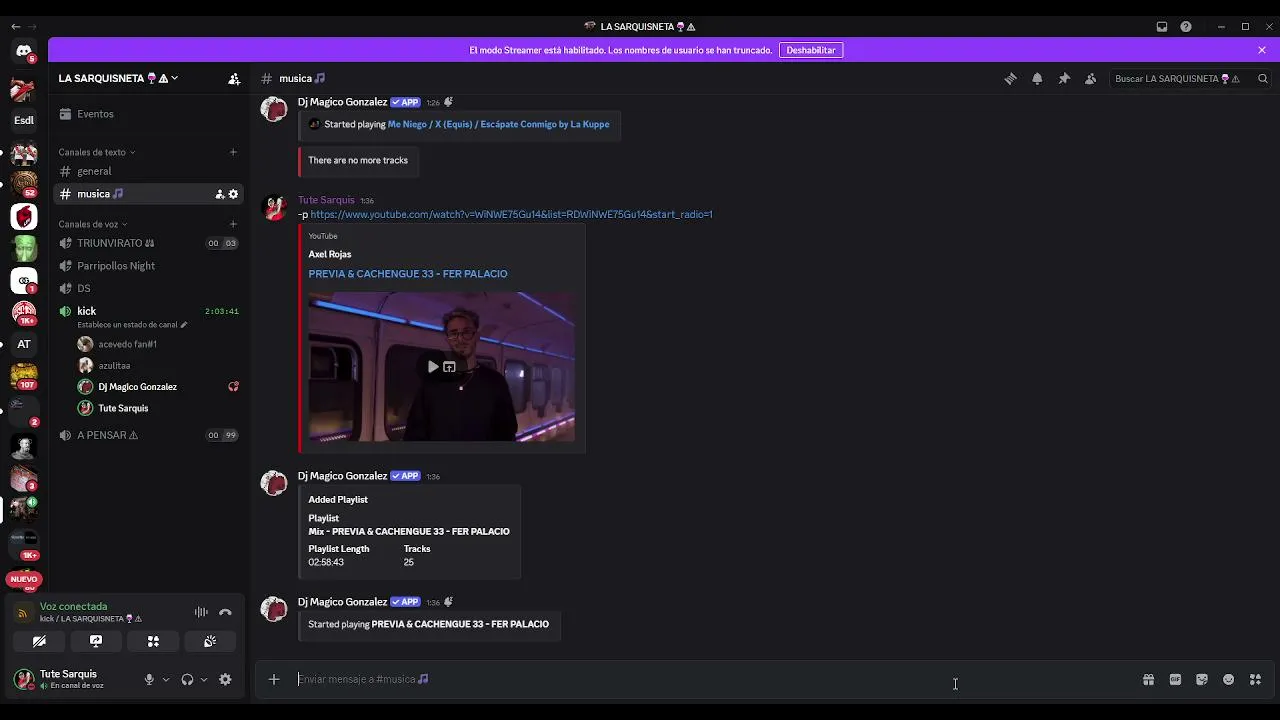
Task: Open the inbox icon in title bar
Action: click(1162, 27)
